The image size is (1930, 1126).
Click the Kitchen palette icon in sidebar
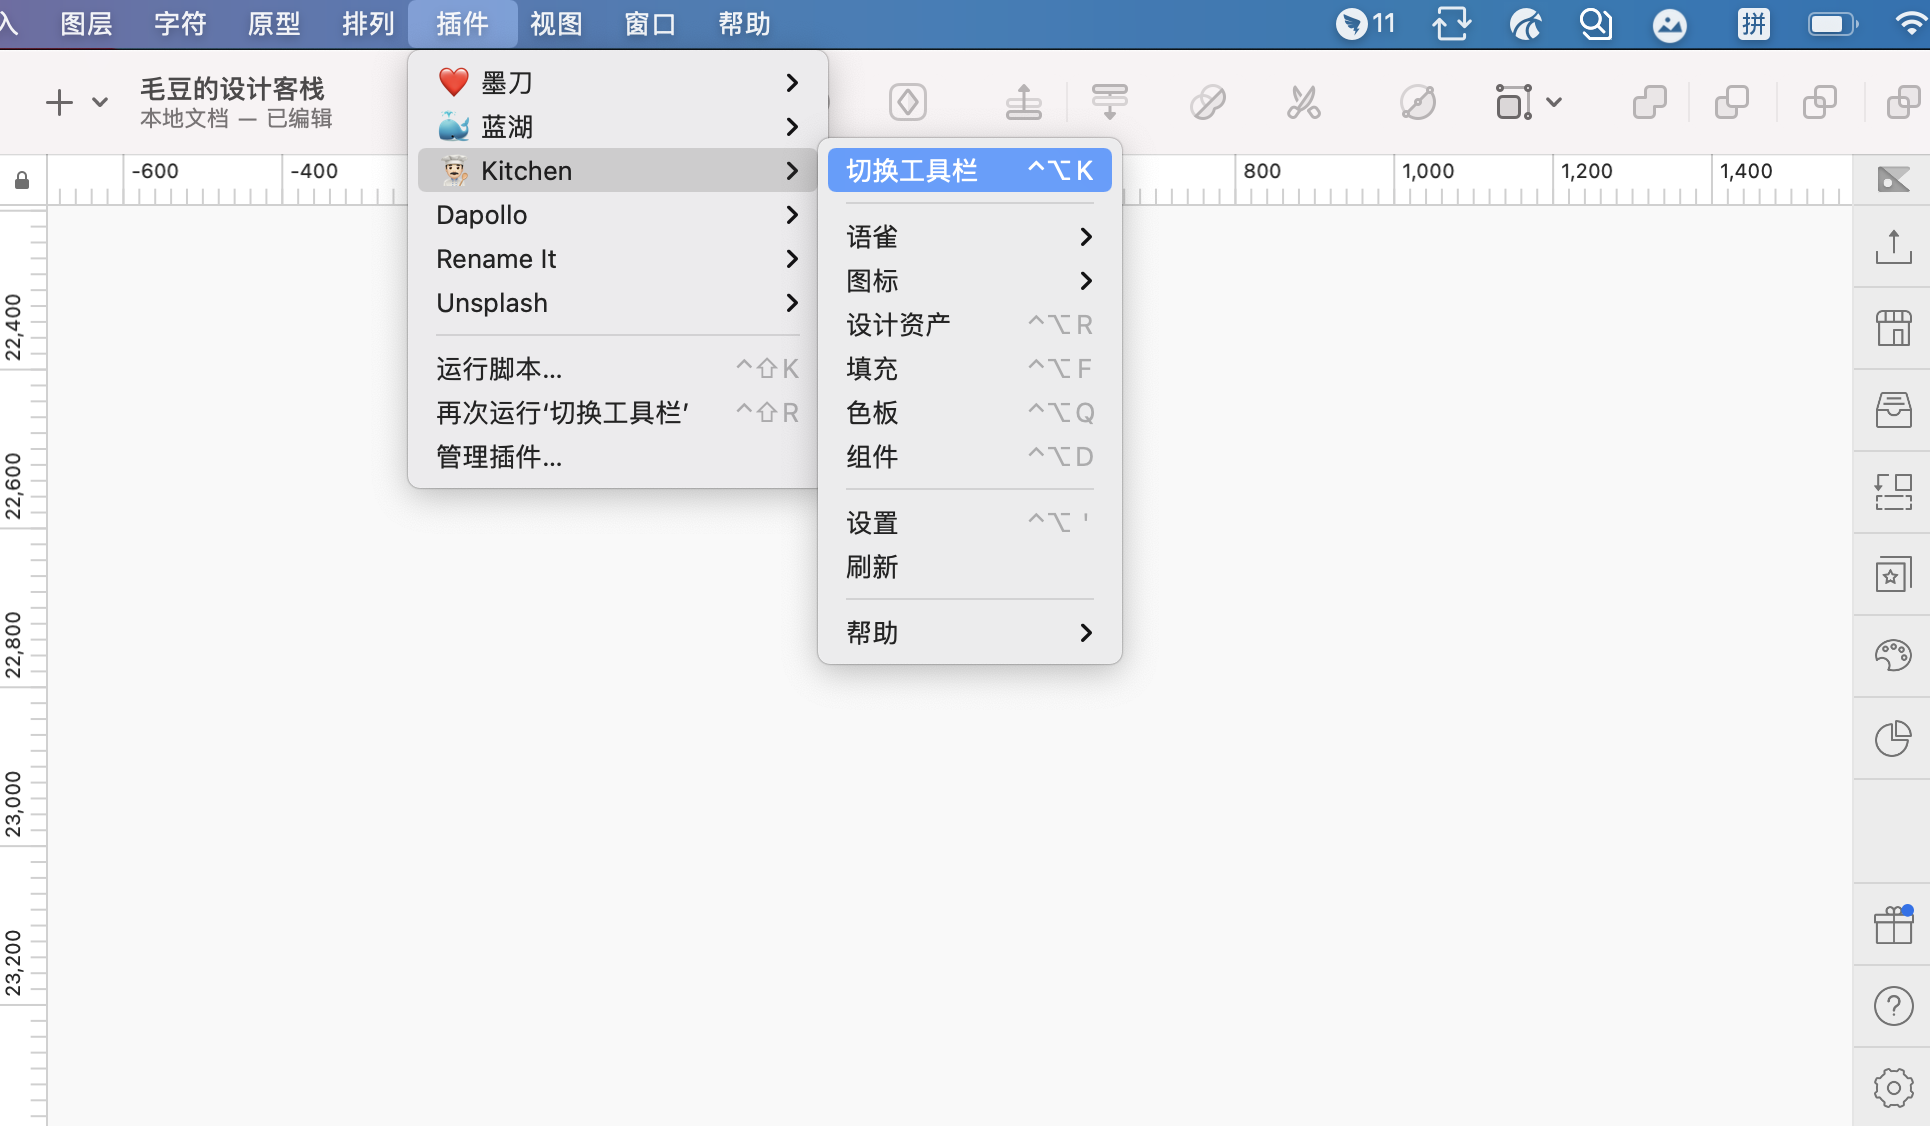[1893, 656]
